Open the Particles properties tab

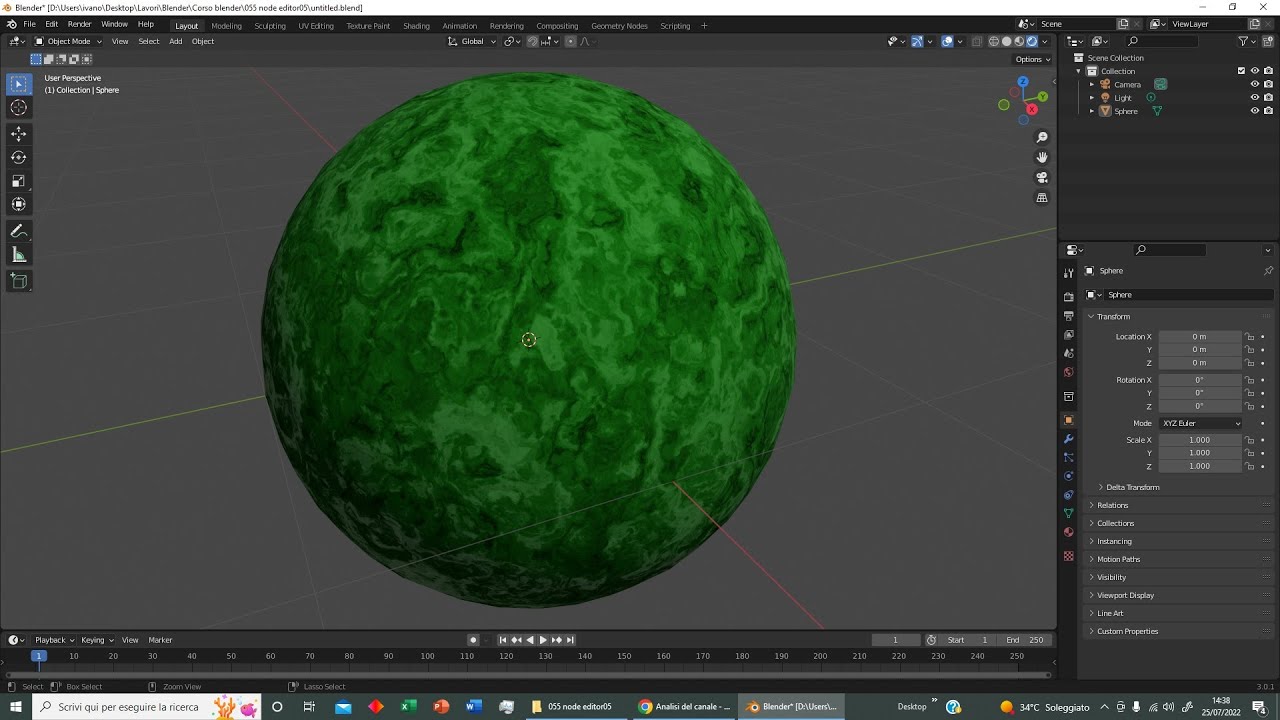tap(1069, 458)
